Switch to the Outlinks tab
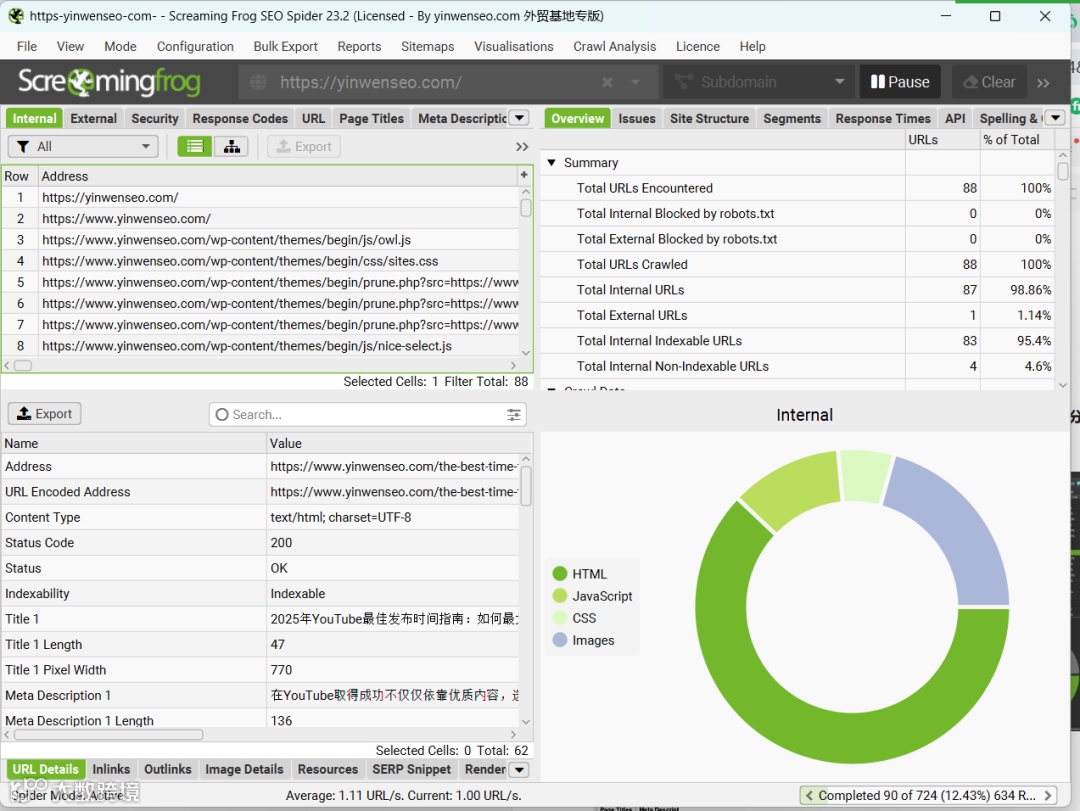This screenshot has height=811, width=1080. [x=167, y=769]
